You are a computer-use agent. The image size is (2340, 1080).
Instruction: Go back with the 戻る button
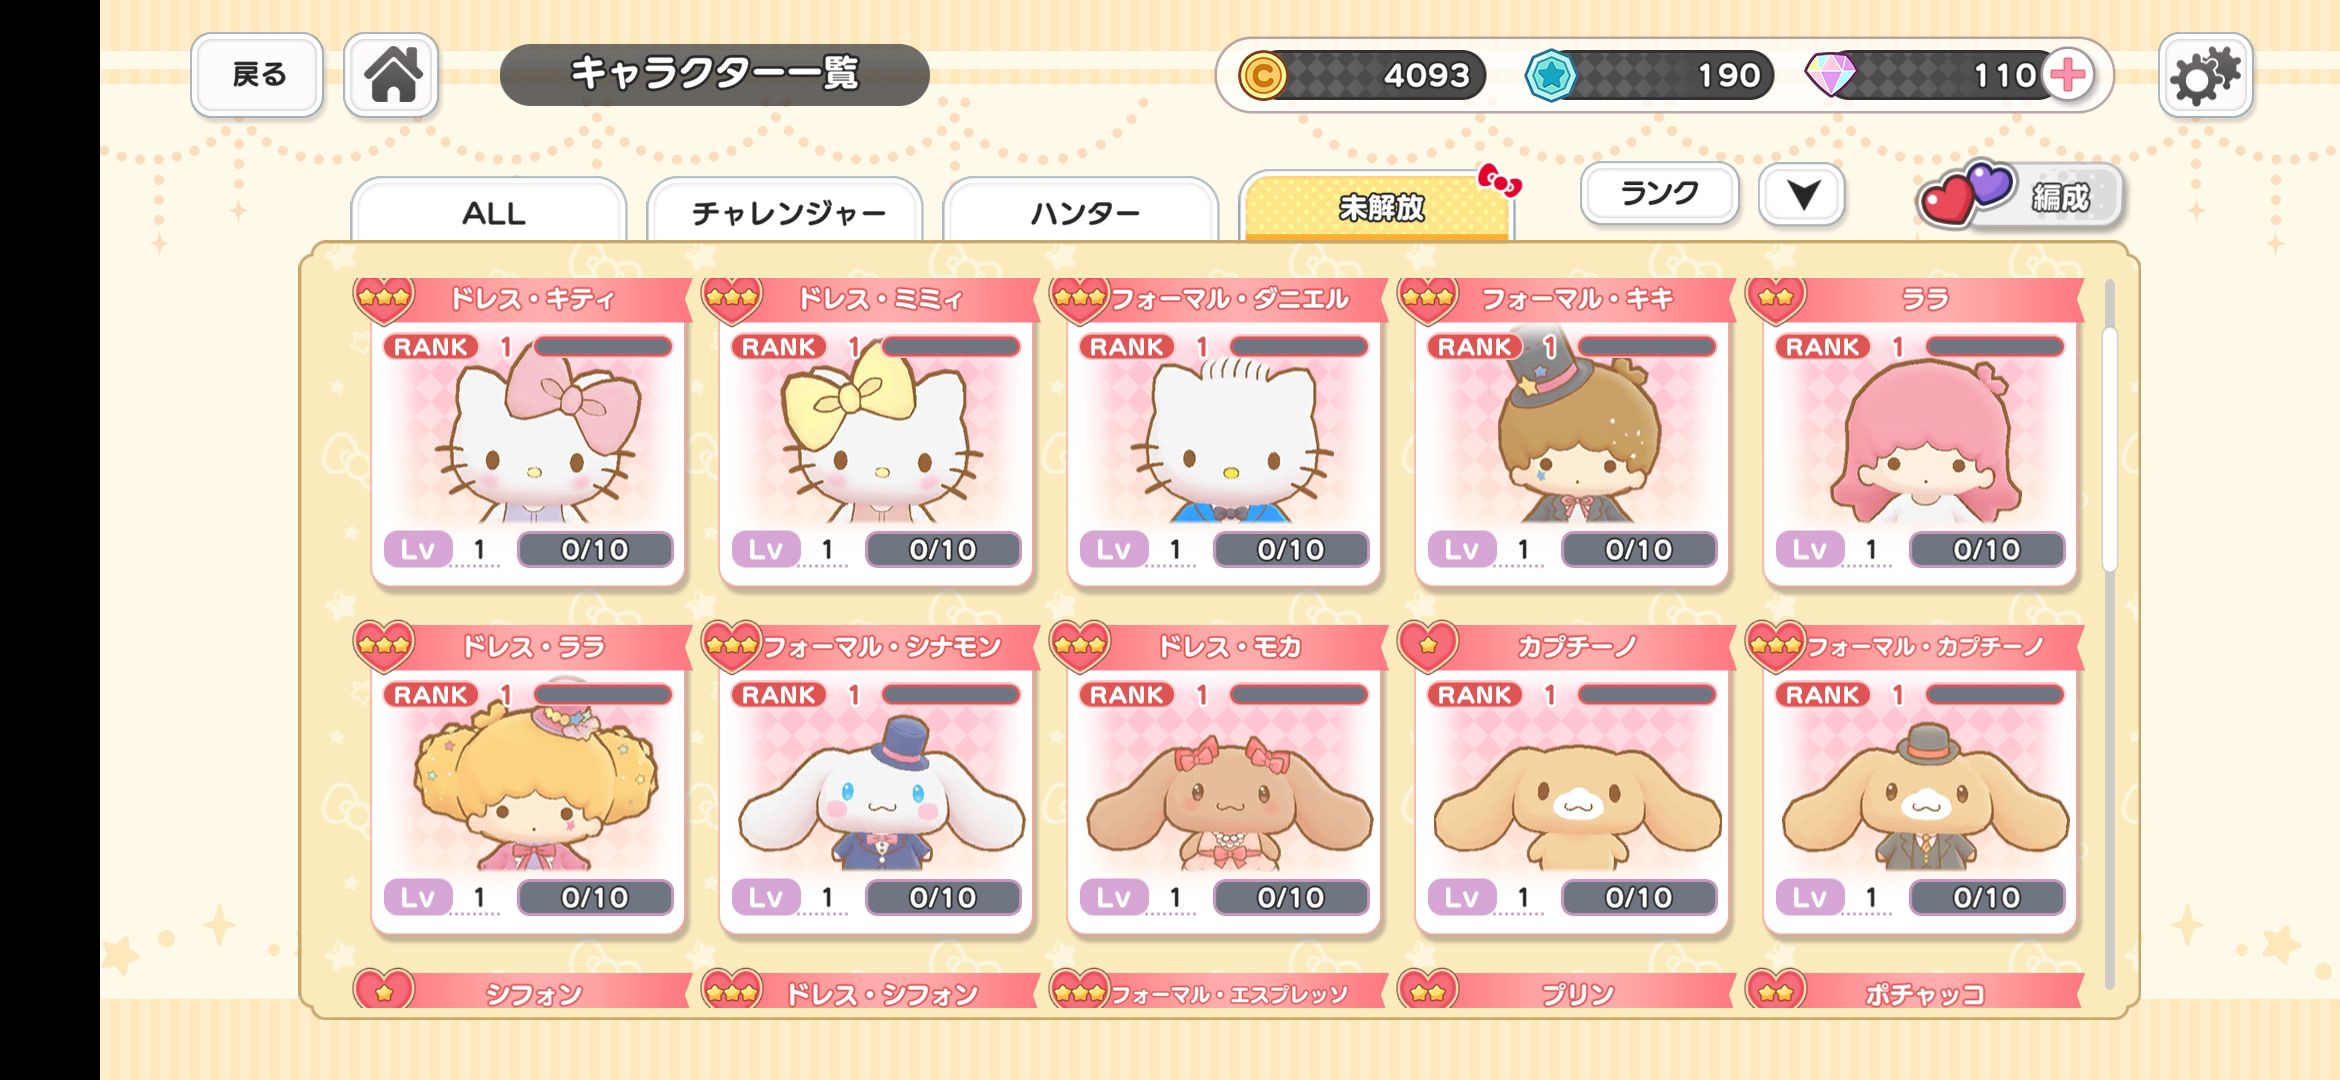pyautogui.click(x=257, y=75)
